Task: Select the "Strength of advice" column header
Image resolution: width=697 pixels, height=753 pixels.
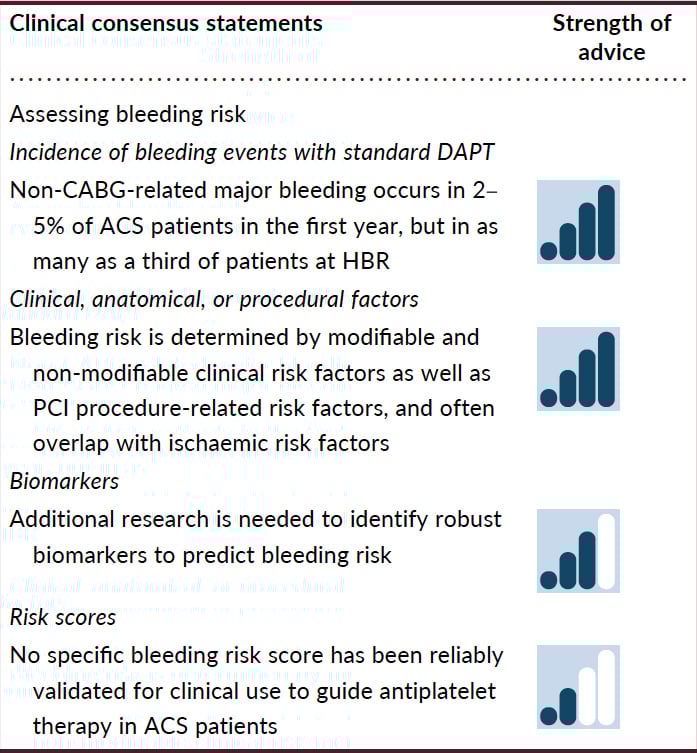Action: point(599,37)
